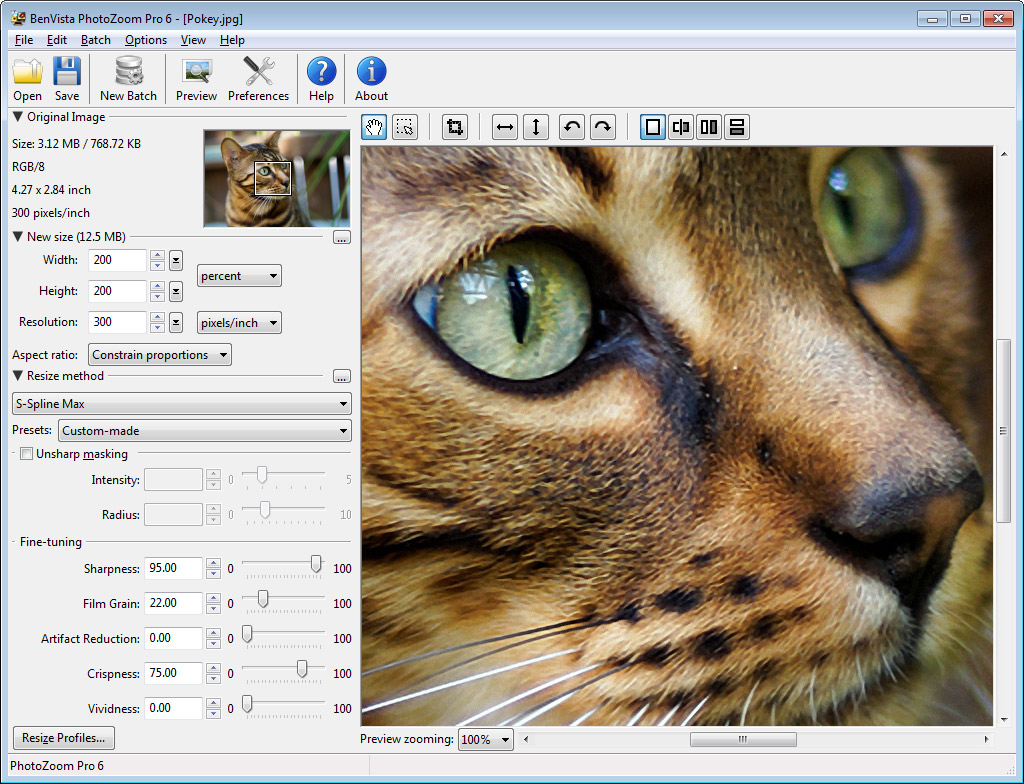The width and height of the screenshot is (1024, 784).
Task: Toggle single preview view mode
Action: pyautogui.click(x=652, y=126)
